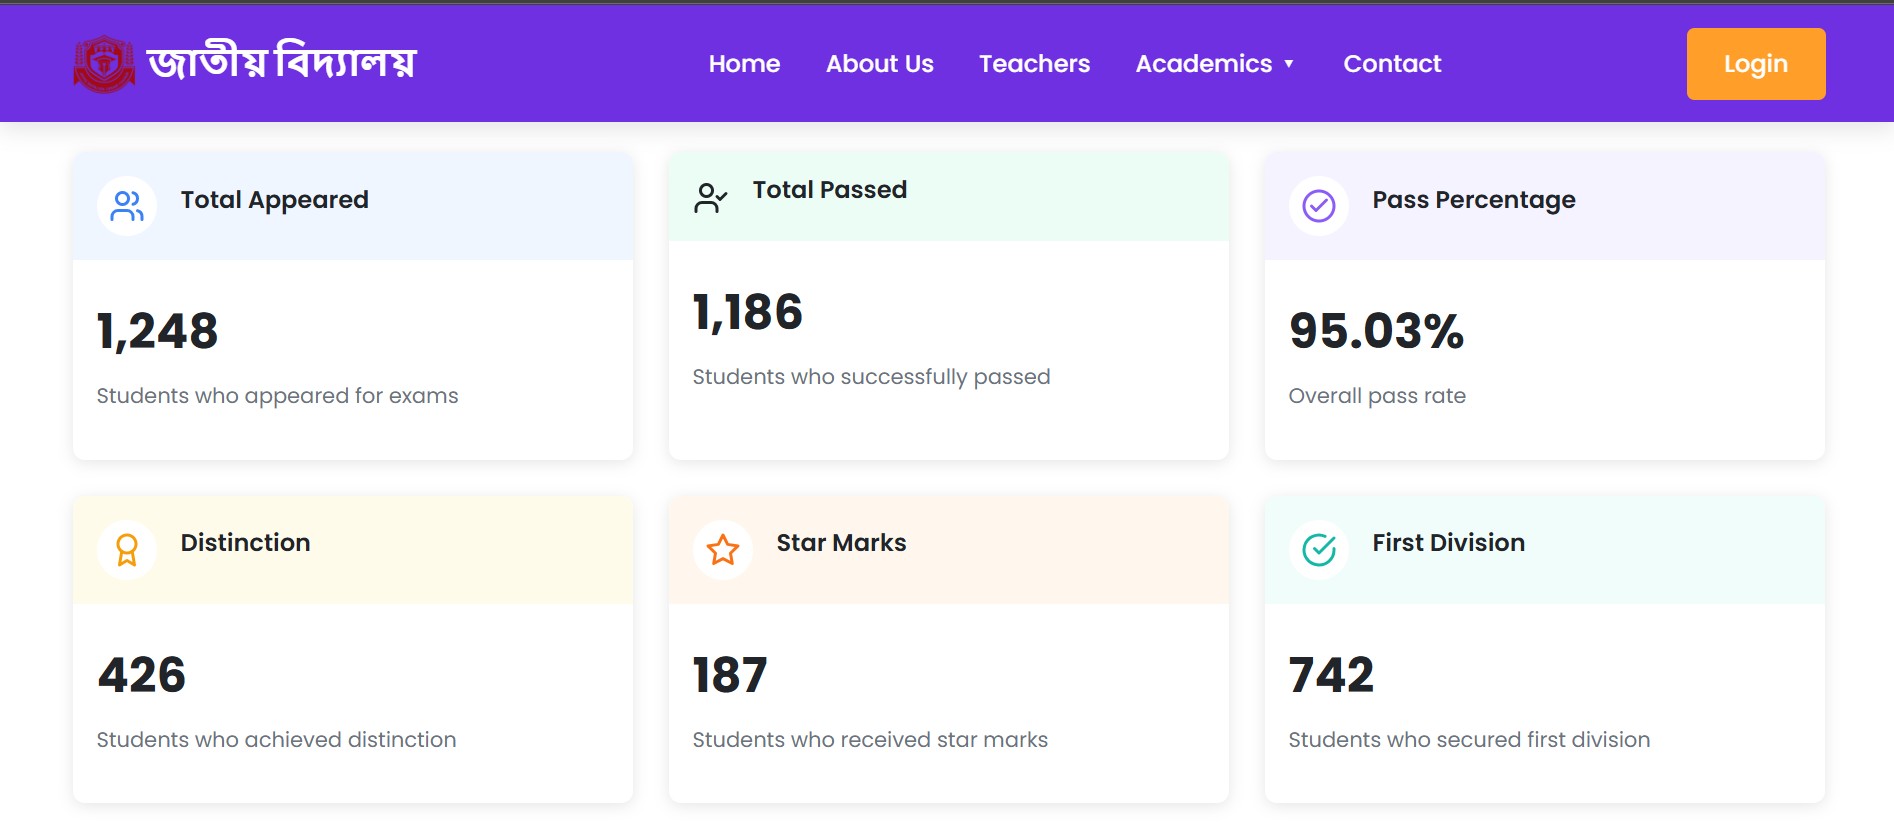The height and width of the screenshot is (831, 1894).
Task: Click 'Students who received star marks' text
Action: [871, 740]
